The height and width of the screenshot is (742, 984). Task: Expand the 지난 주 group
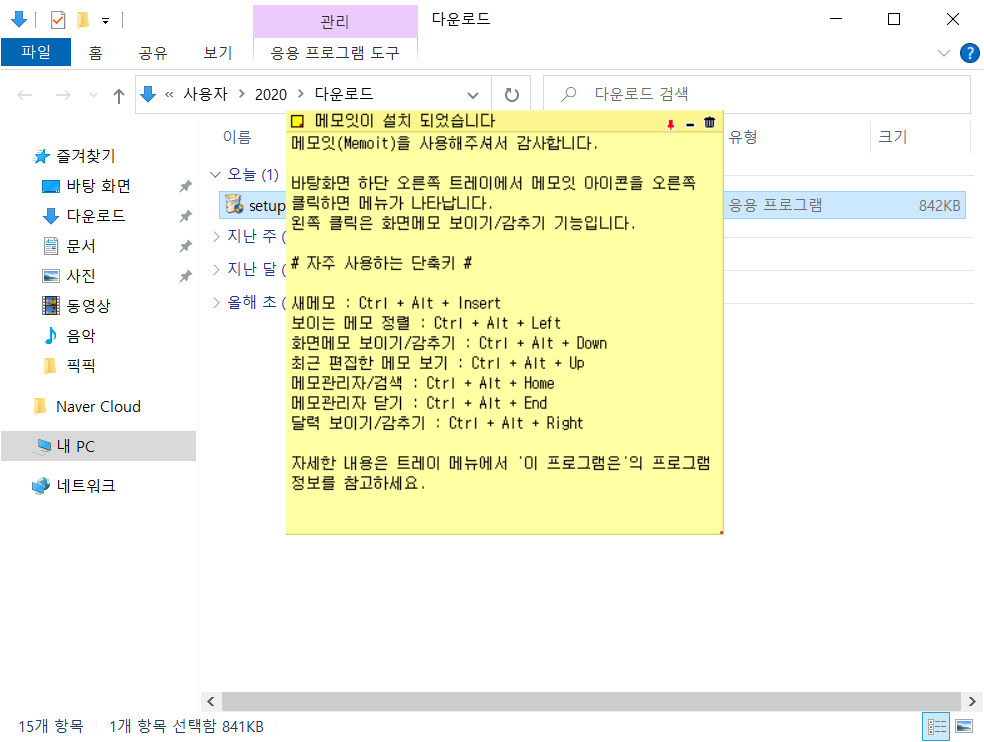(216, 236)
